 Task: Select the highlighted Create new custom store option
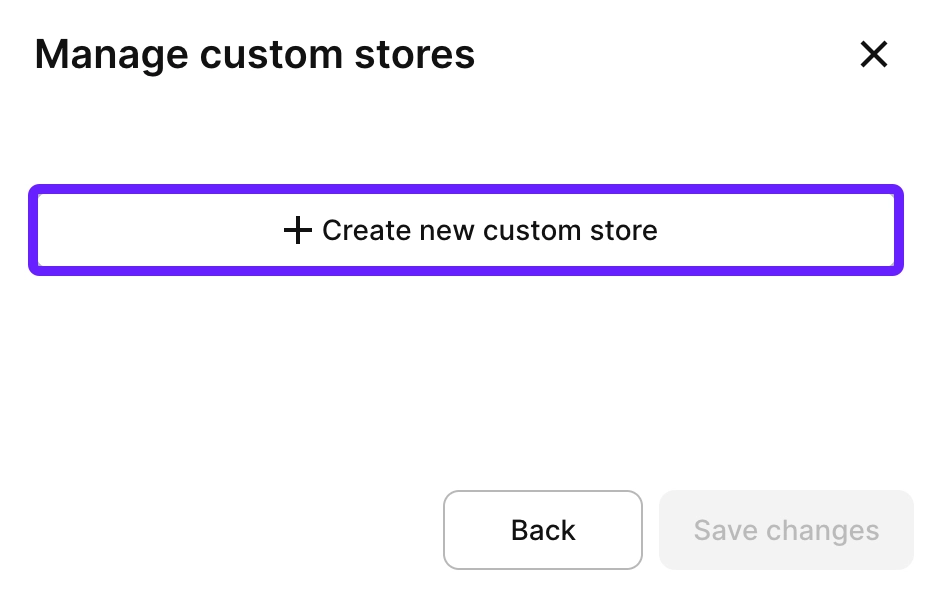(x=466, y=230)
